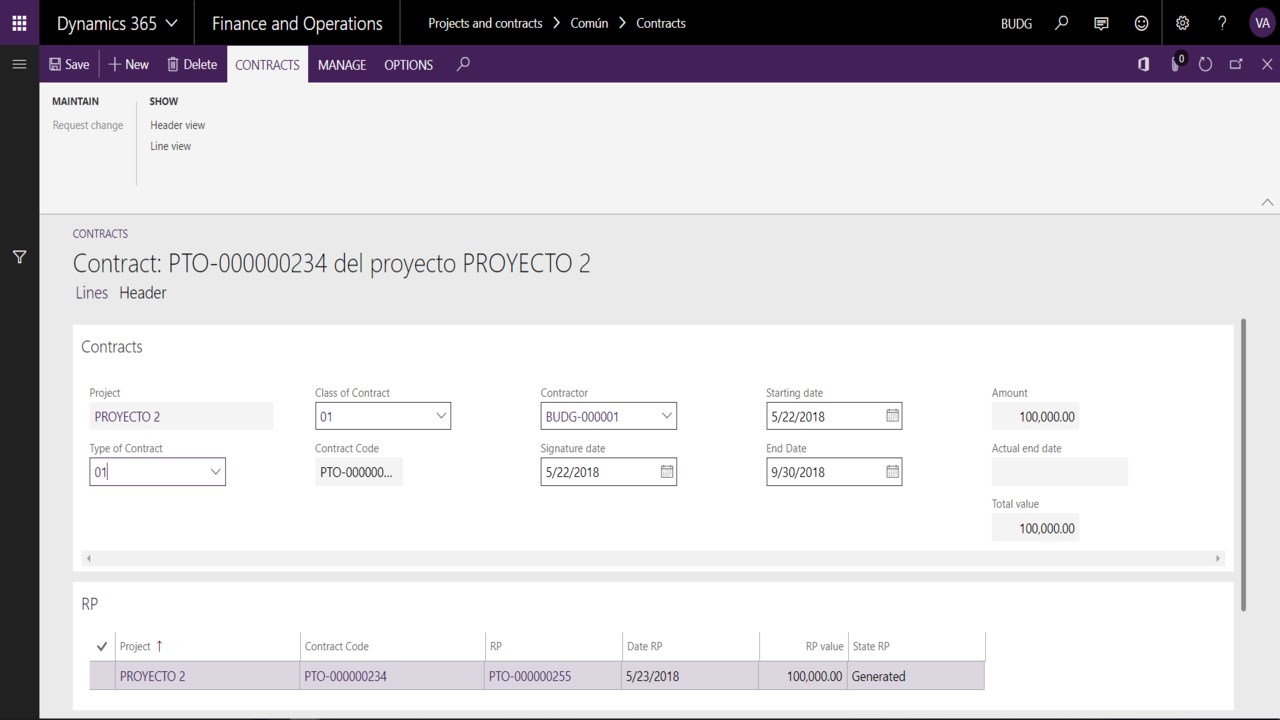Select the BUDG company picker

(1016, 23)
